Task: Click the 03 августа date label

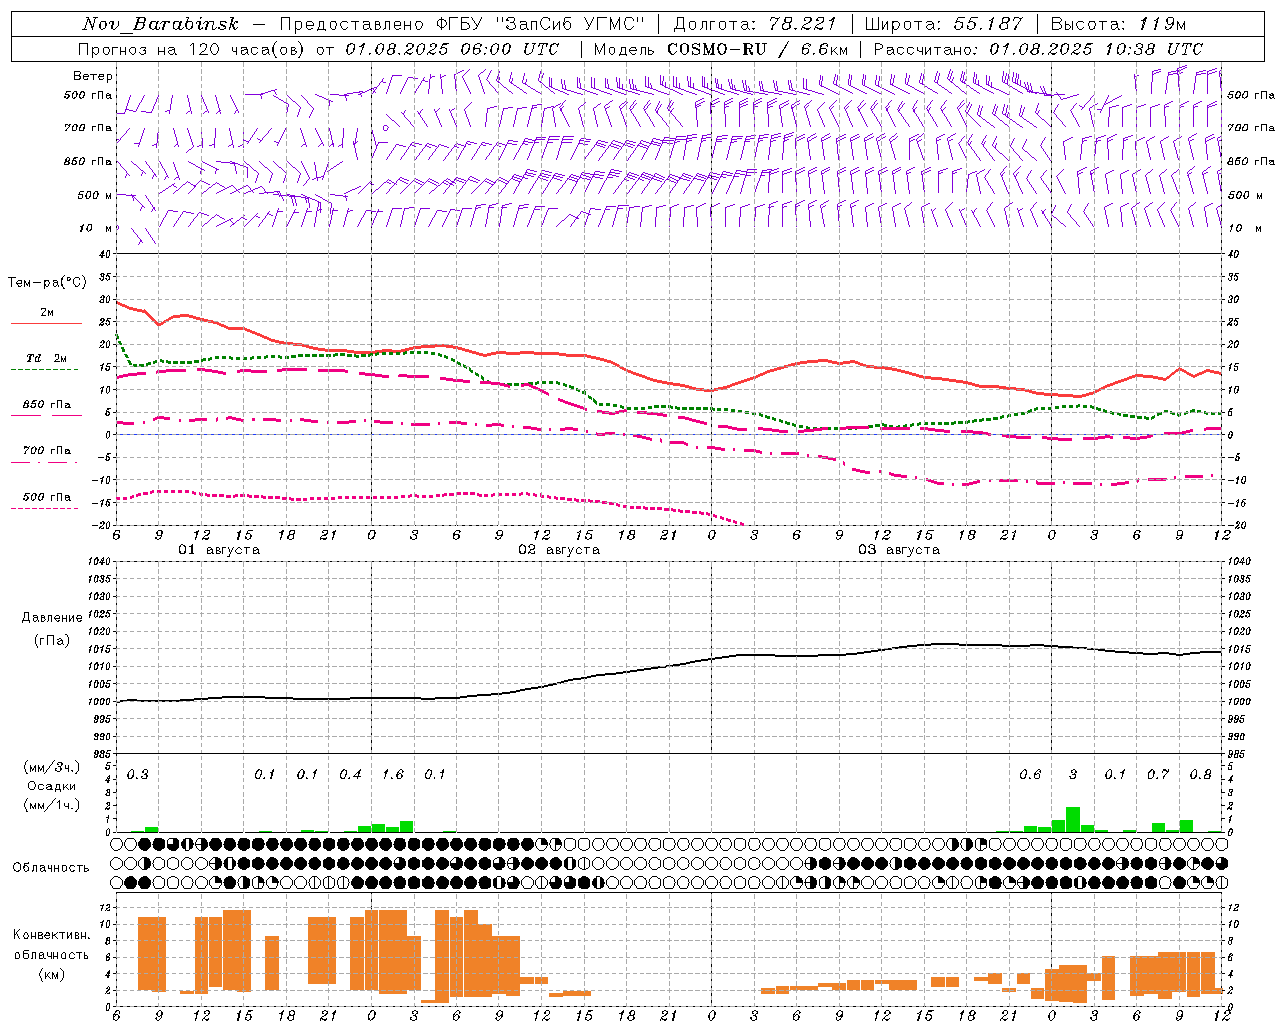Action: [899, 550]
